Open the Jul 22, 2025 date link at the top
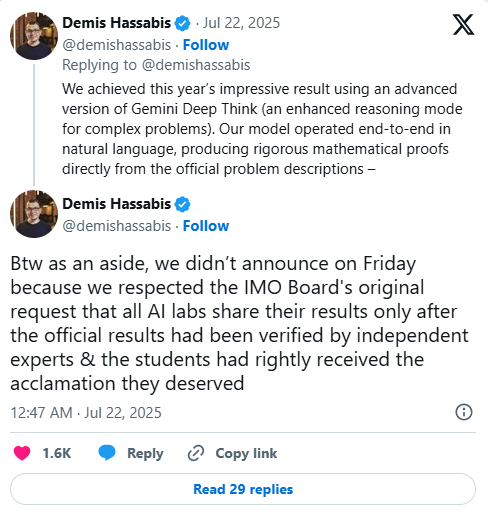488x514 pixels. pyautogui.click(x=241, y=23)
